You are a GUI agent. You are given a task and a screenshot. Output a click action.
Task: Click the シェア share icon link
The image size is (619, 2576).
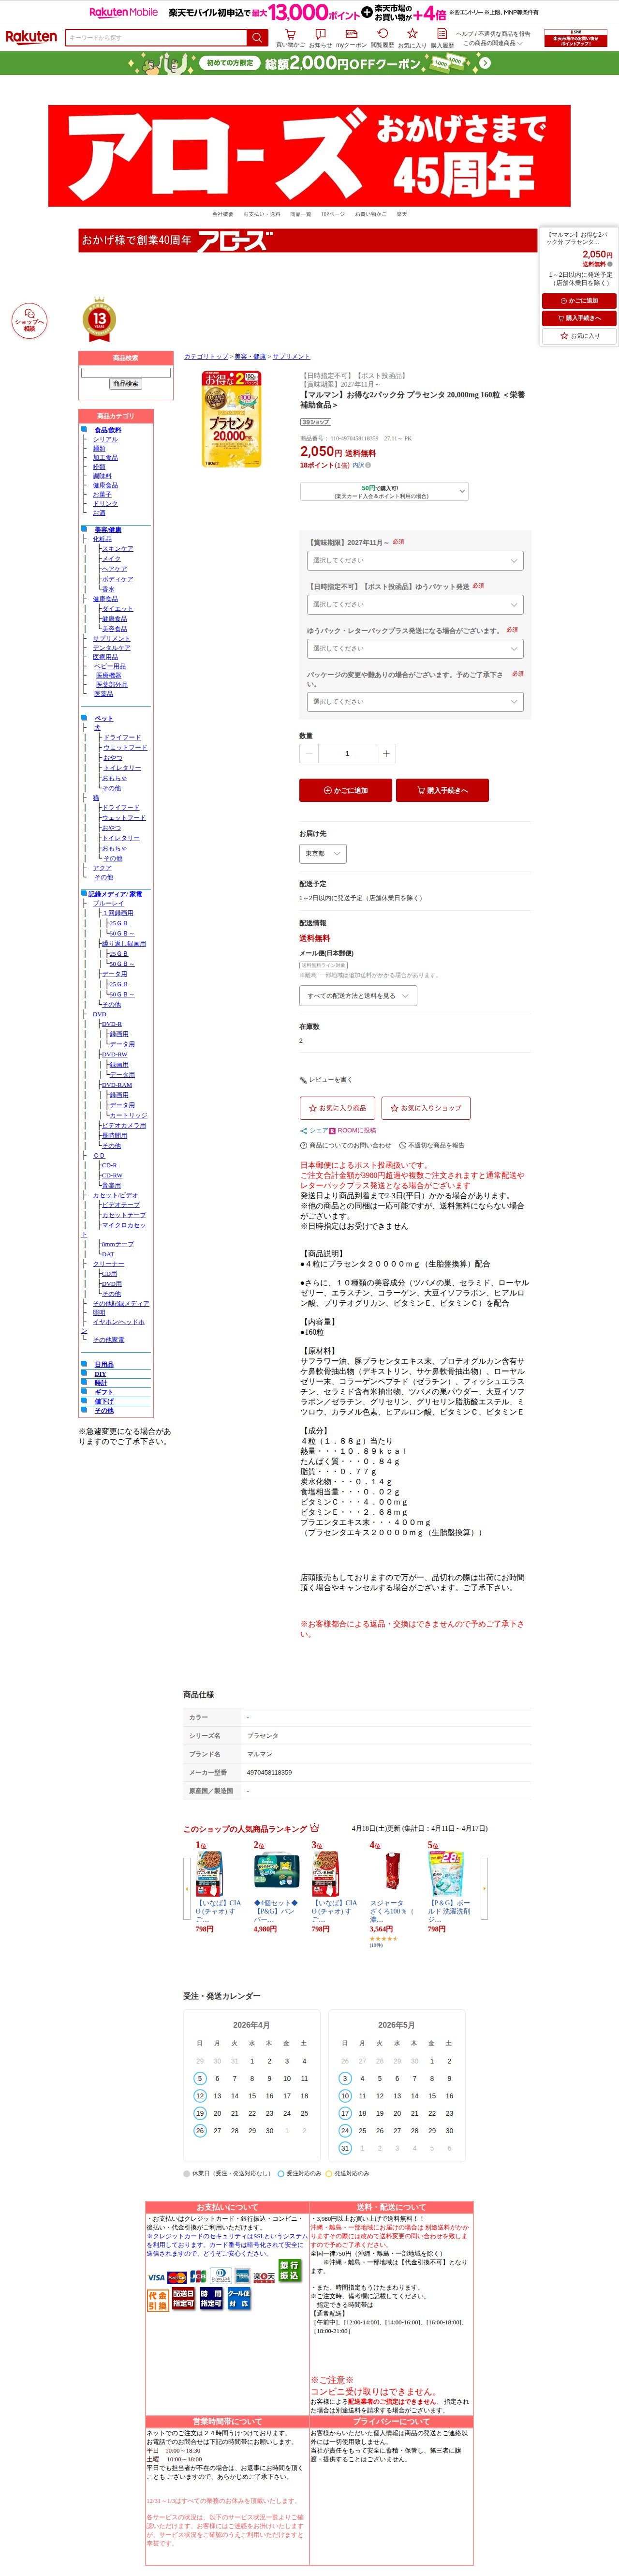pos(314,1130)
